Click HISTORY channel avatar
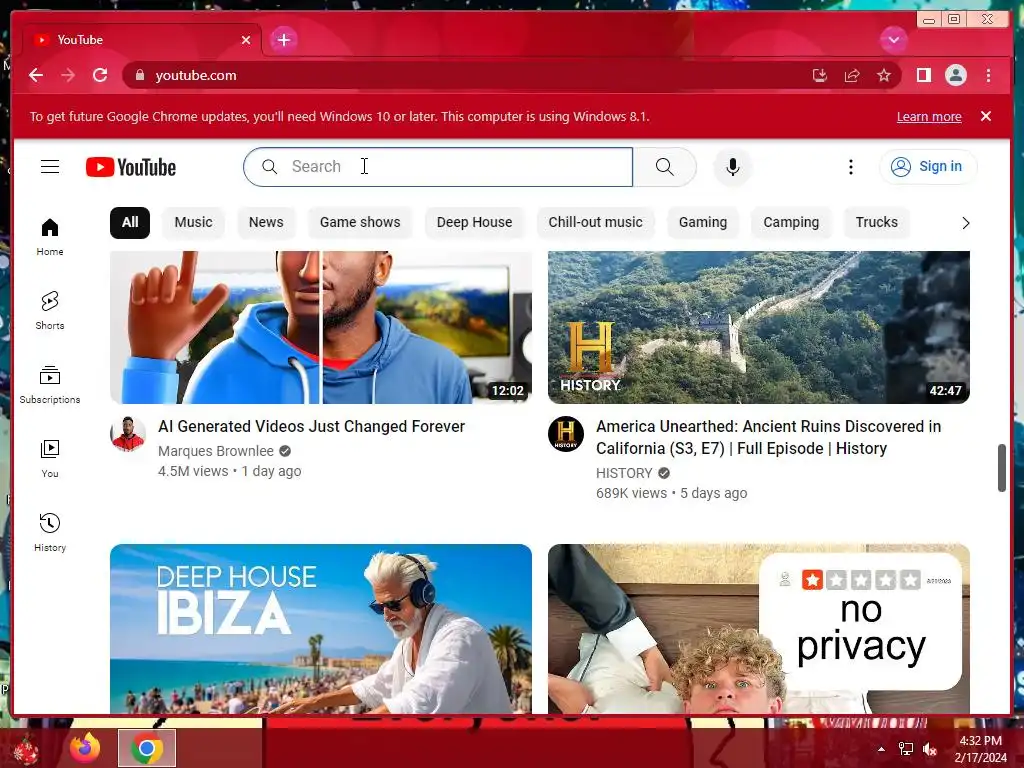The width and height of the screenshot is (1024, 768). (566, 434)
